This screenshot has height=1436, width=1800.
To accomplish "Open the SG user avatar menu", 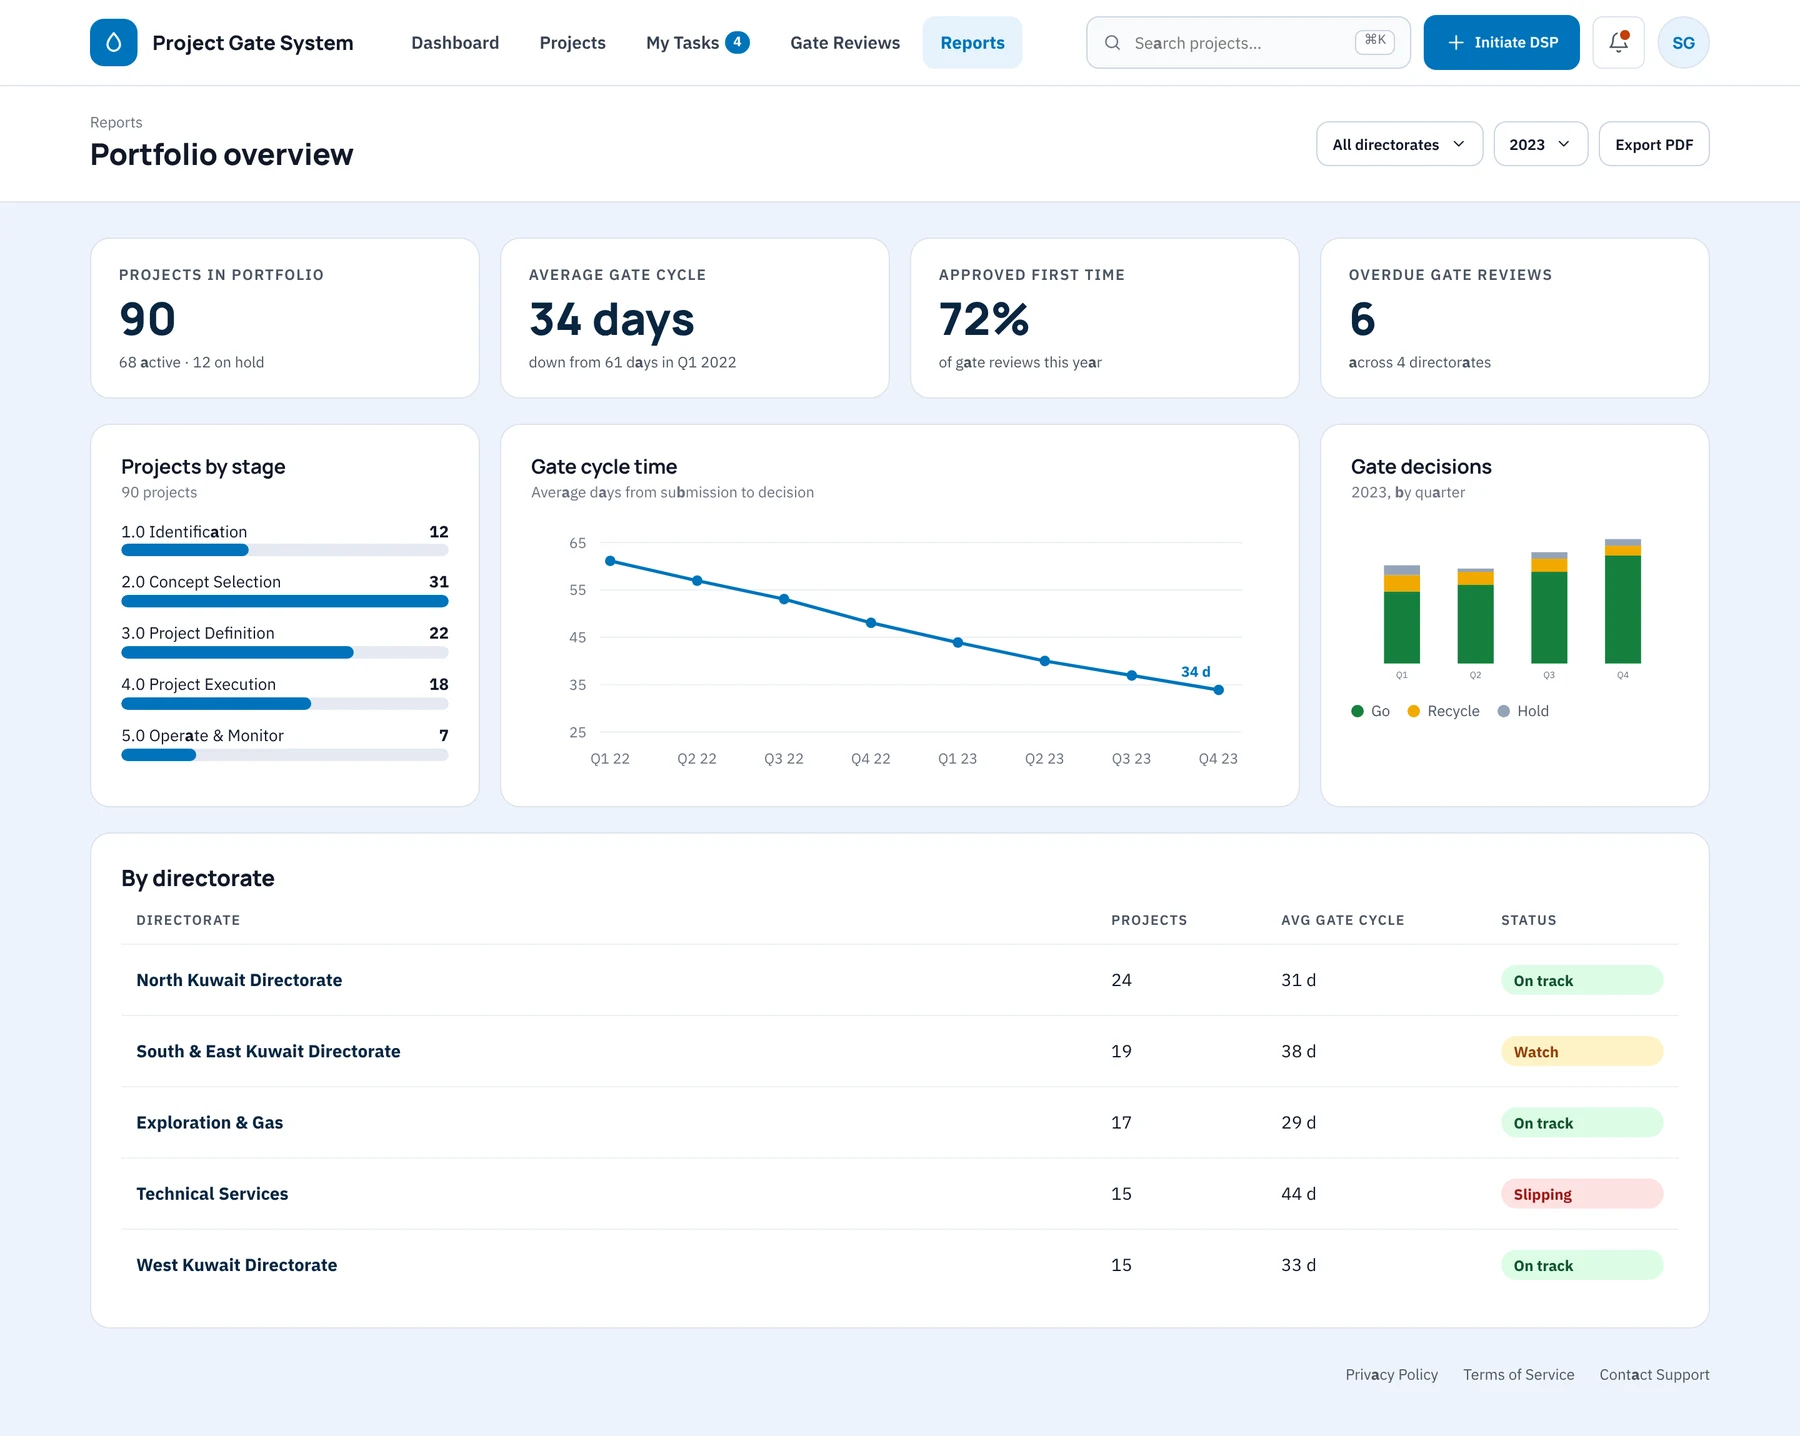I will pyautogui.click(x=1683, y=42).
